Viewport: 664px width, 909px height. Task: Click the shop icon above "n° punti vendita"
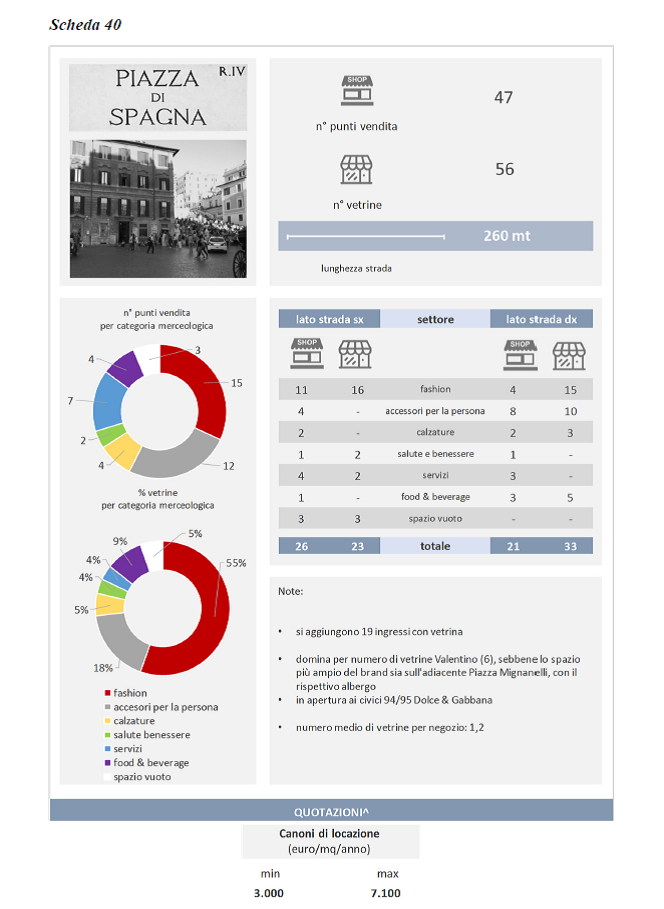click(357, 91)
